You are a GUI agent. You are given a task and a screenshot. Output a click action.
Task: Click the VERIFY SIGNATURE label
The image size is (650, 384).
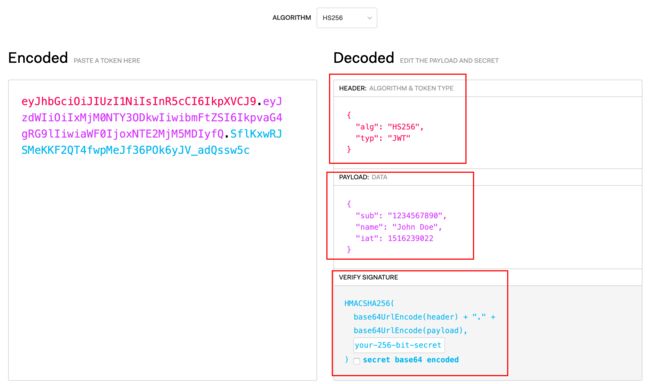(x=368, y=277)
